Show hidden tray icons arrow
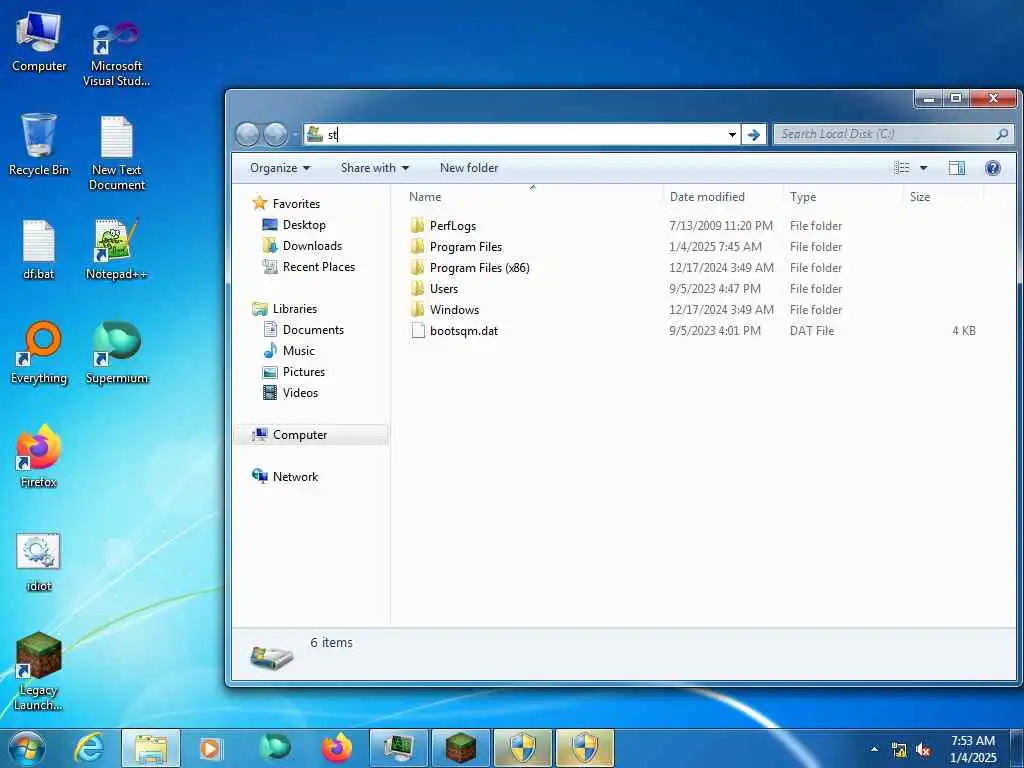The height and width of the screenshot is (768, 1024). pyautogui.click(x=874, y=750)
